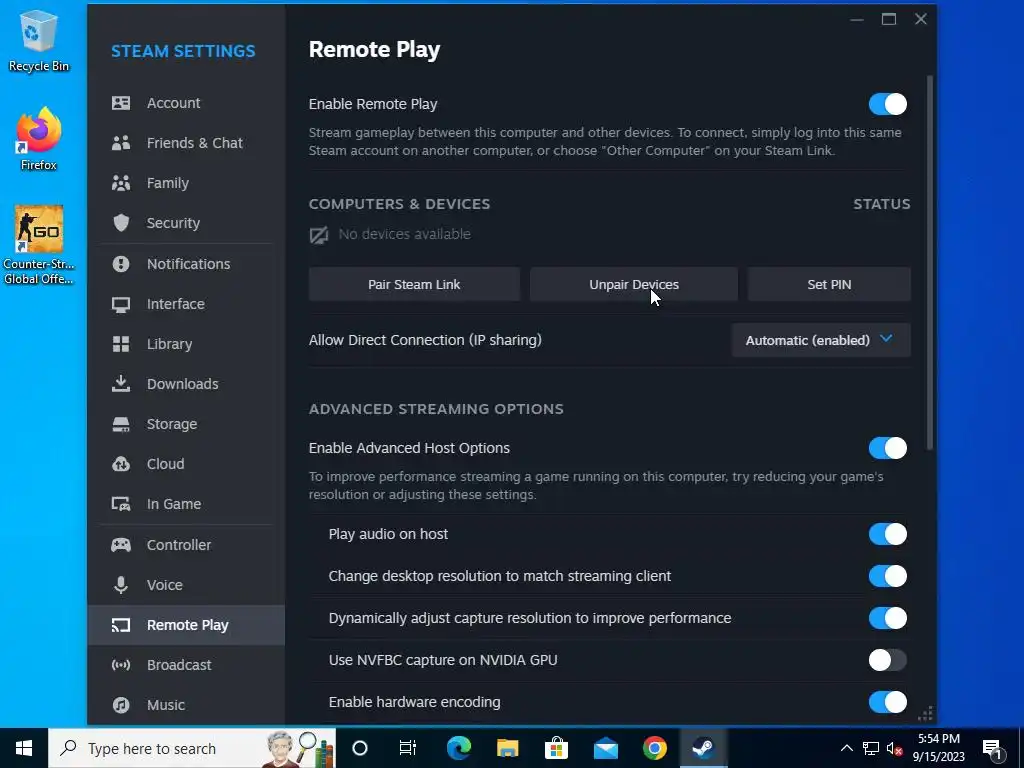Click the Cloud icon in sidebar

pos(121,464)
